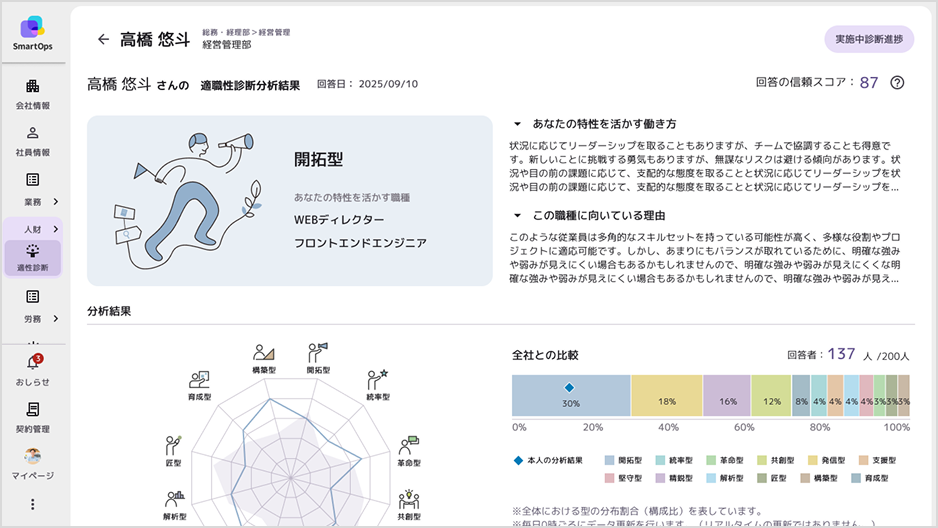This screenshot has width=938, height=528.
Task: Click the 解析型 radar chart icon
Action: (x=175, y=499)
